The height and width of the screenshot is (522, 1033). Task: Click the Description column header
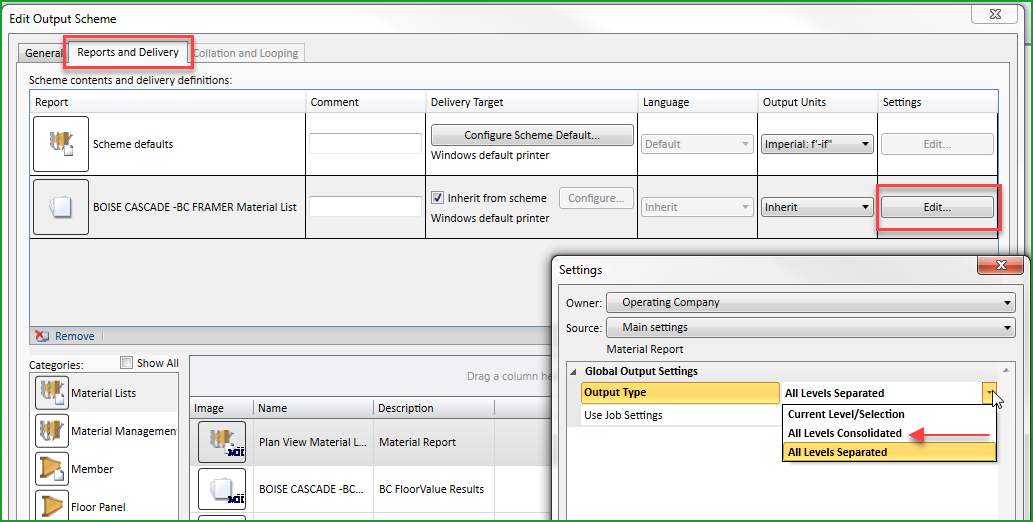[x=433, y=408]
